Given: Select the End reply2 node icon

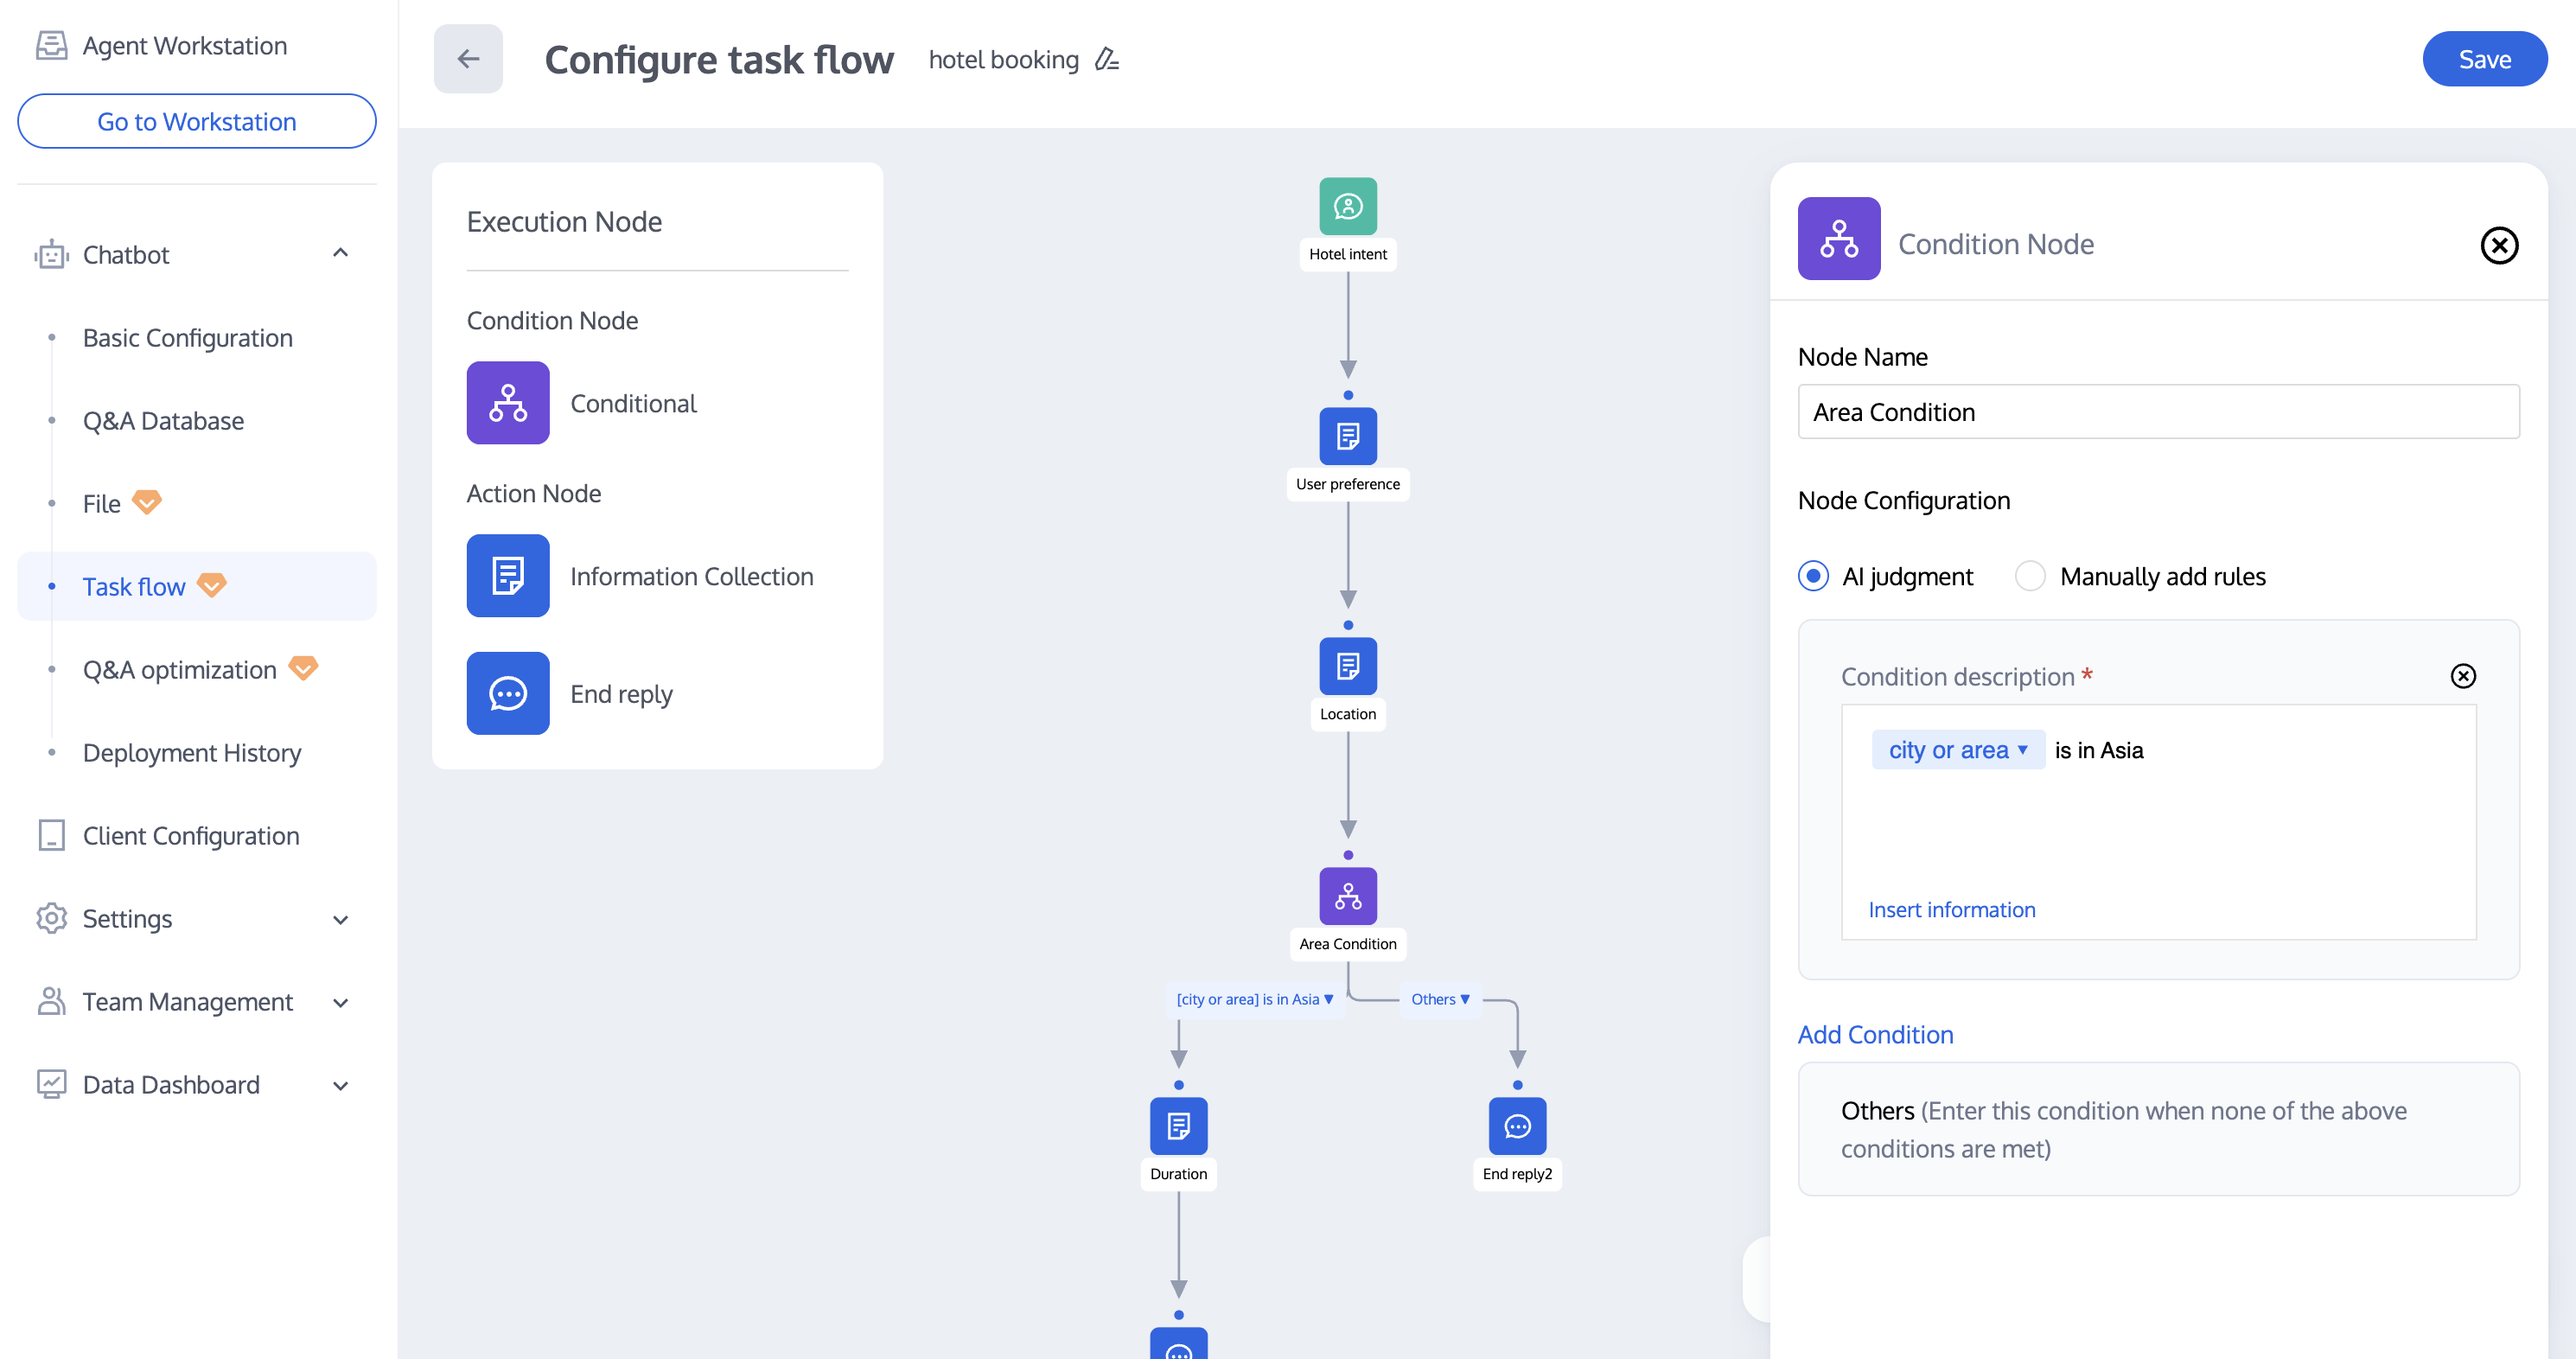Looking at the screenshot, I should pos(1517,1126).
